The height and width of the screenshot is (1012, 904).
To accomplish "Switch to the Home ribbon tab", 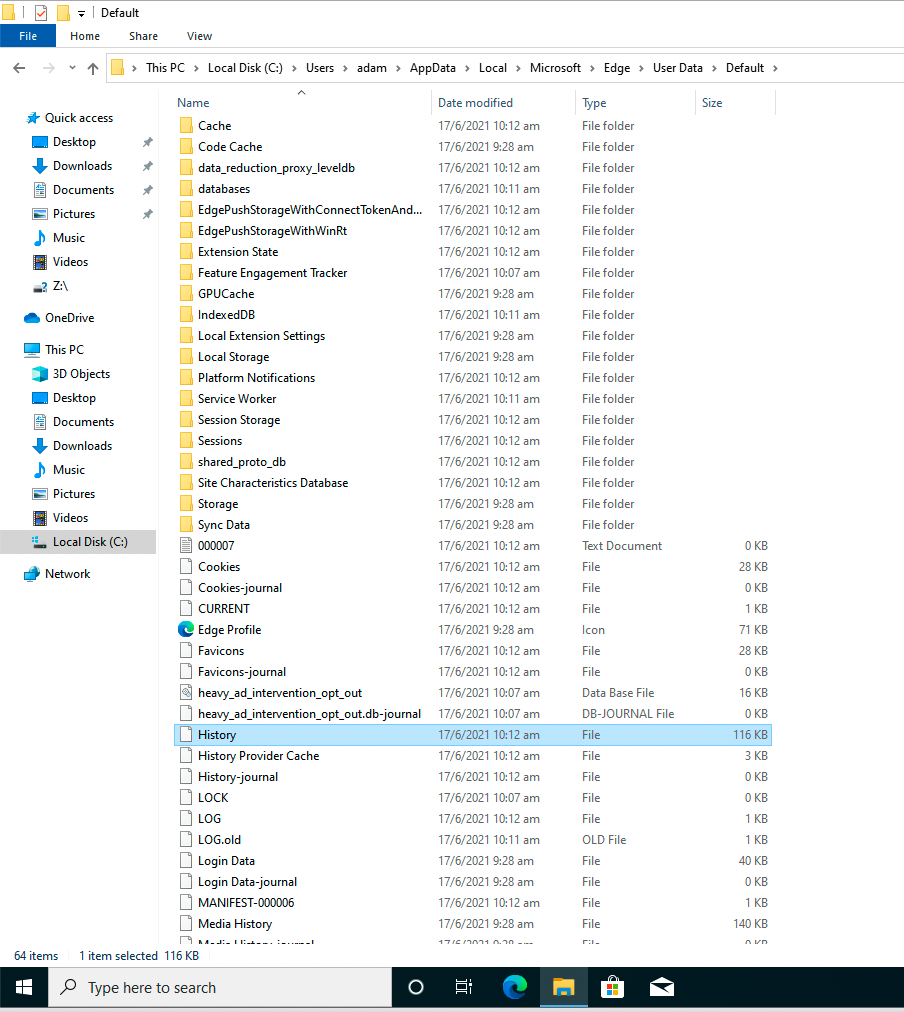I will [x=85, y=36].
